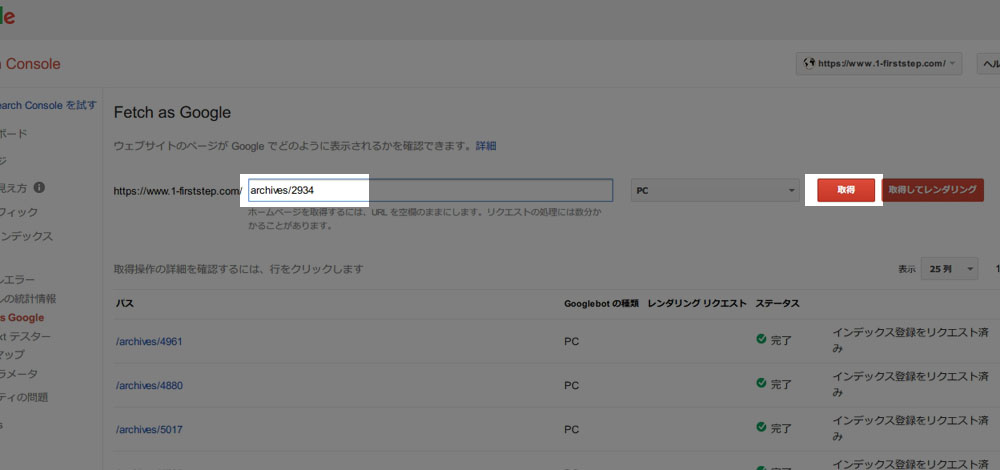The image size is (1000, 470).
Task: Click the red 取得 fetch button
Action: (x=846, y=190)
